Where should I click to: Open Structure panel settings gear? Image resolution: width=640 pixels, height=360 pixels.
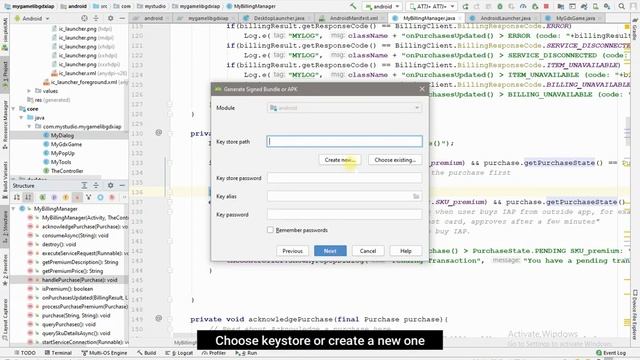click(111, 185)
